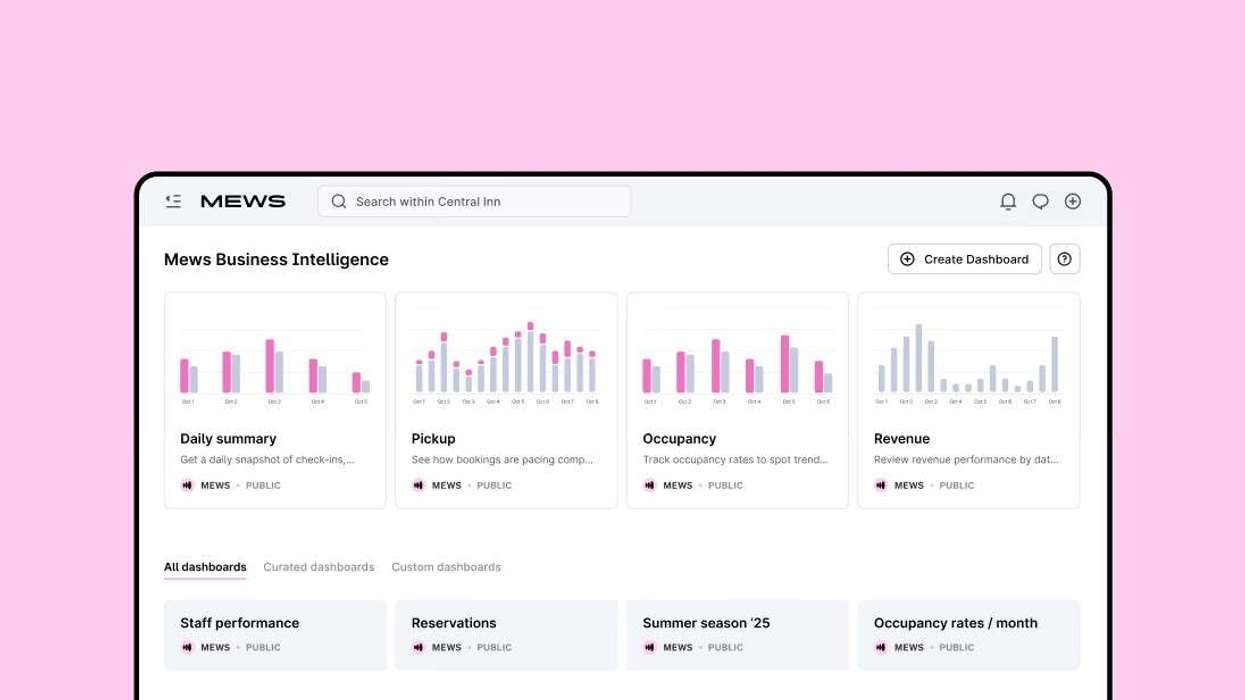Viewport: 1245px width, 700px height.
Task: Click the circled plus icon in the header
Action: [1072, 201]
